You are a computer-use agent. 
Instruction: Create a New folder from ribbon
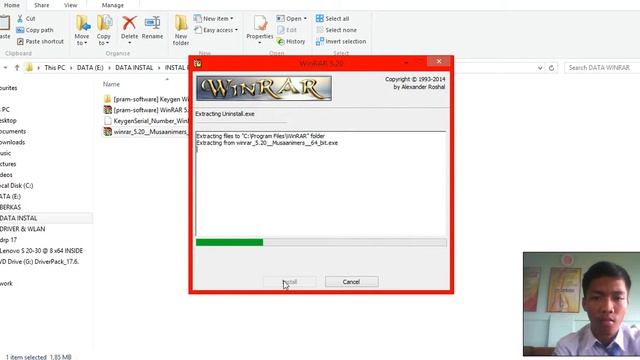click(181, 30)
